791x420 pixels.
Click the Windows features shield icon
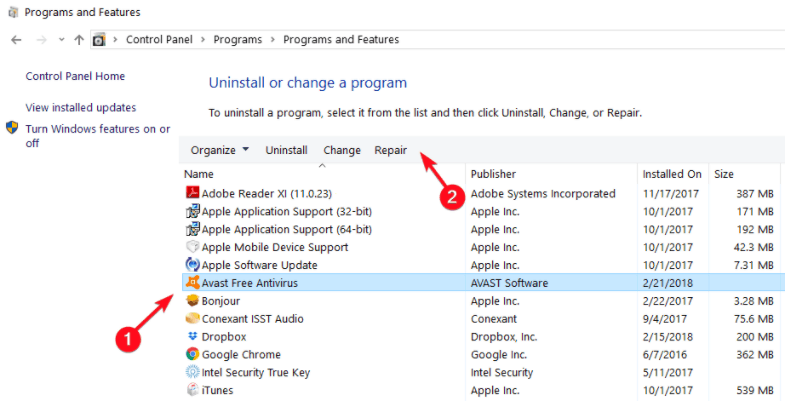12,128
